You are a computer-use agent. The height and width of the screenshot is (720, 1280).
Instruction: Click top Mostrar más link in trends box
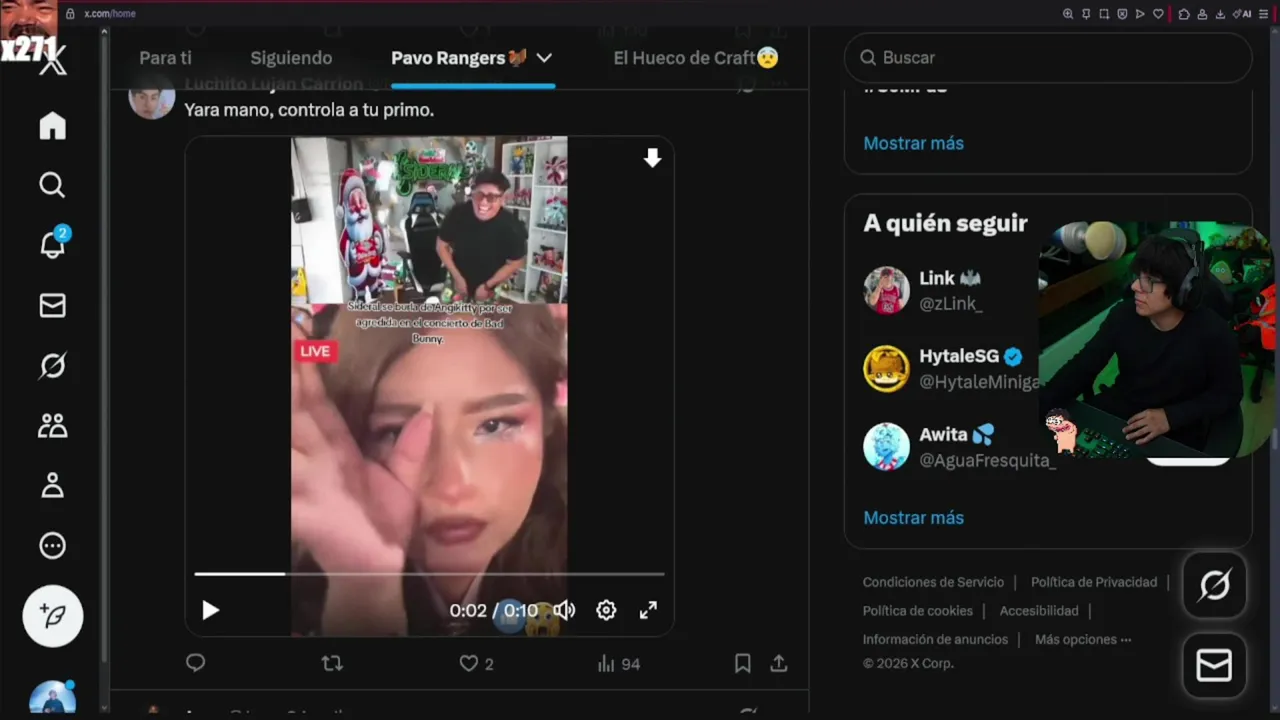(x=913, y=143)
